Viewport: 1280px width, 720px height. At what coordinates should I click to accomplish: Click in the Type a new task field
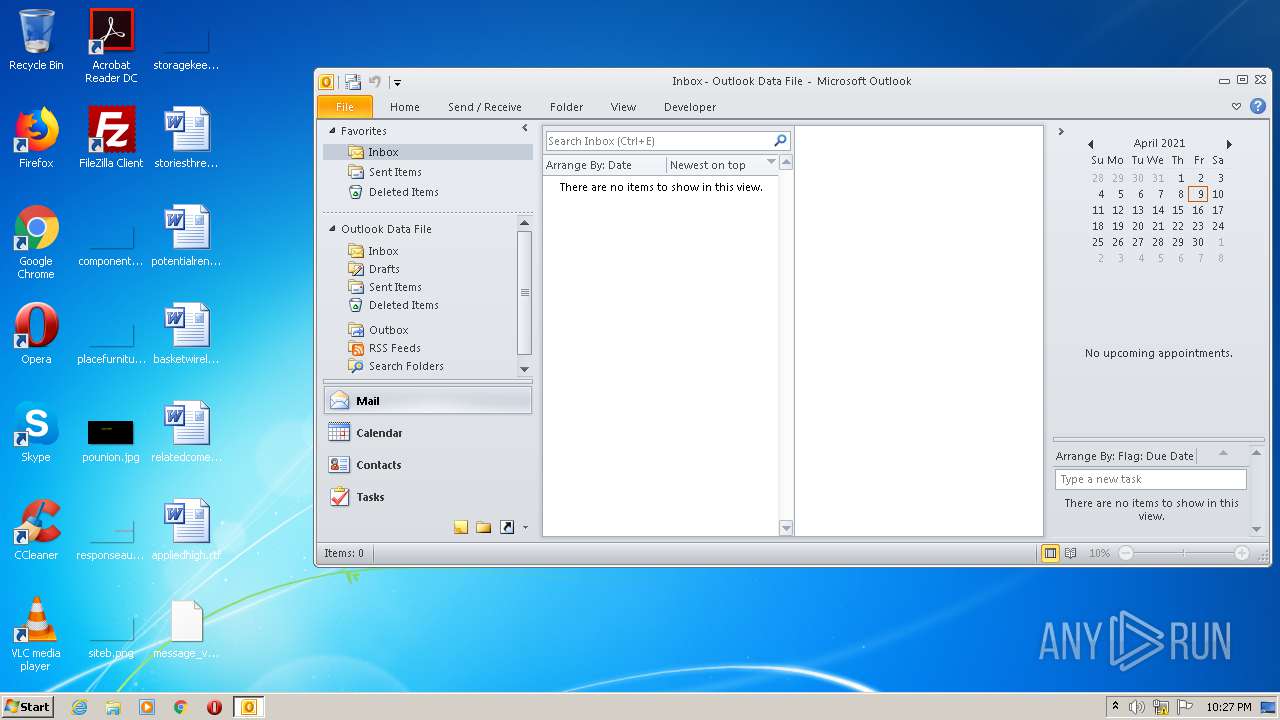(x=1151, y=479)
